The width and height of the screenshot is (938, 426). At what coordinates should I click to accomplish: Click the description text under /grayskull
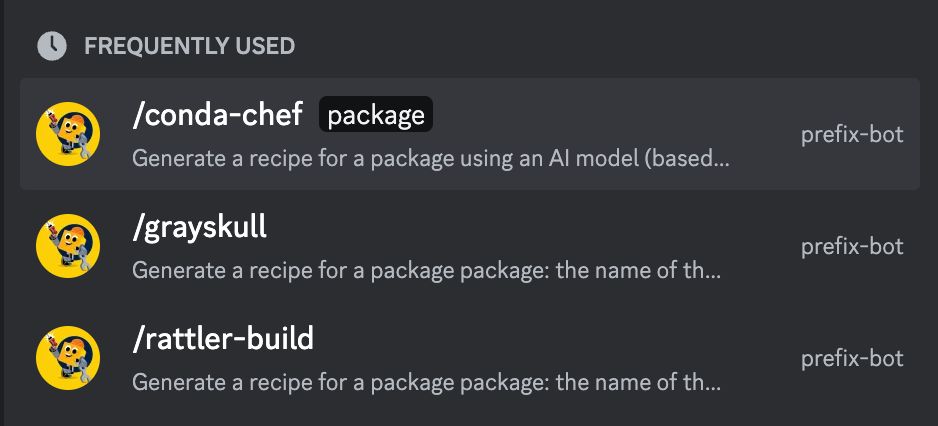tap(427, 271)
